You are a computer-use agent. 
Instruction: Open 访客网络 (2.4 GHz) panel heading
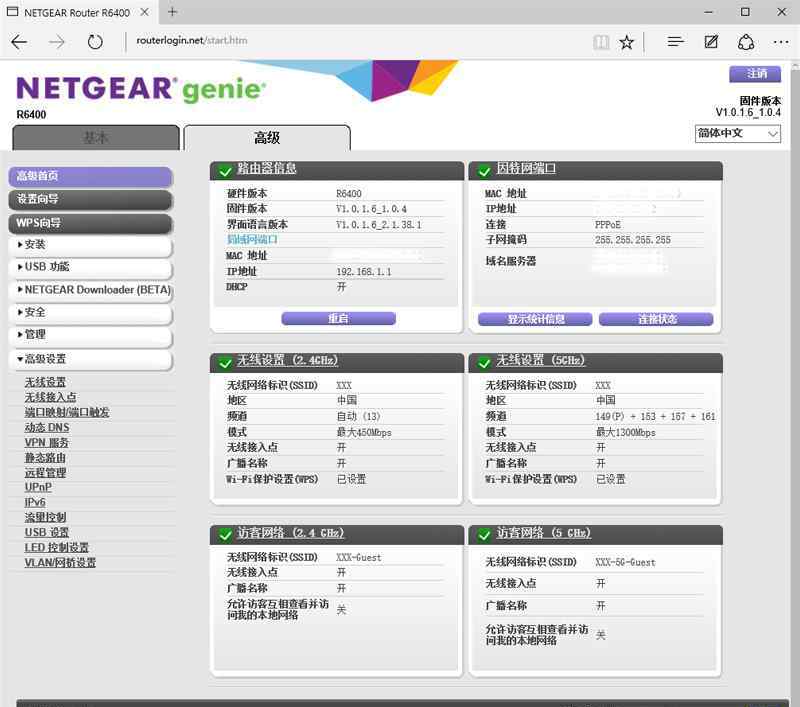point(290,533)
